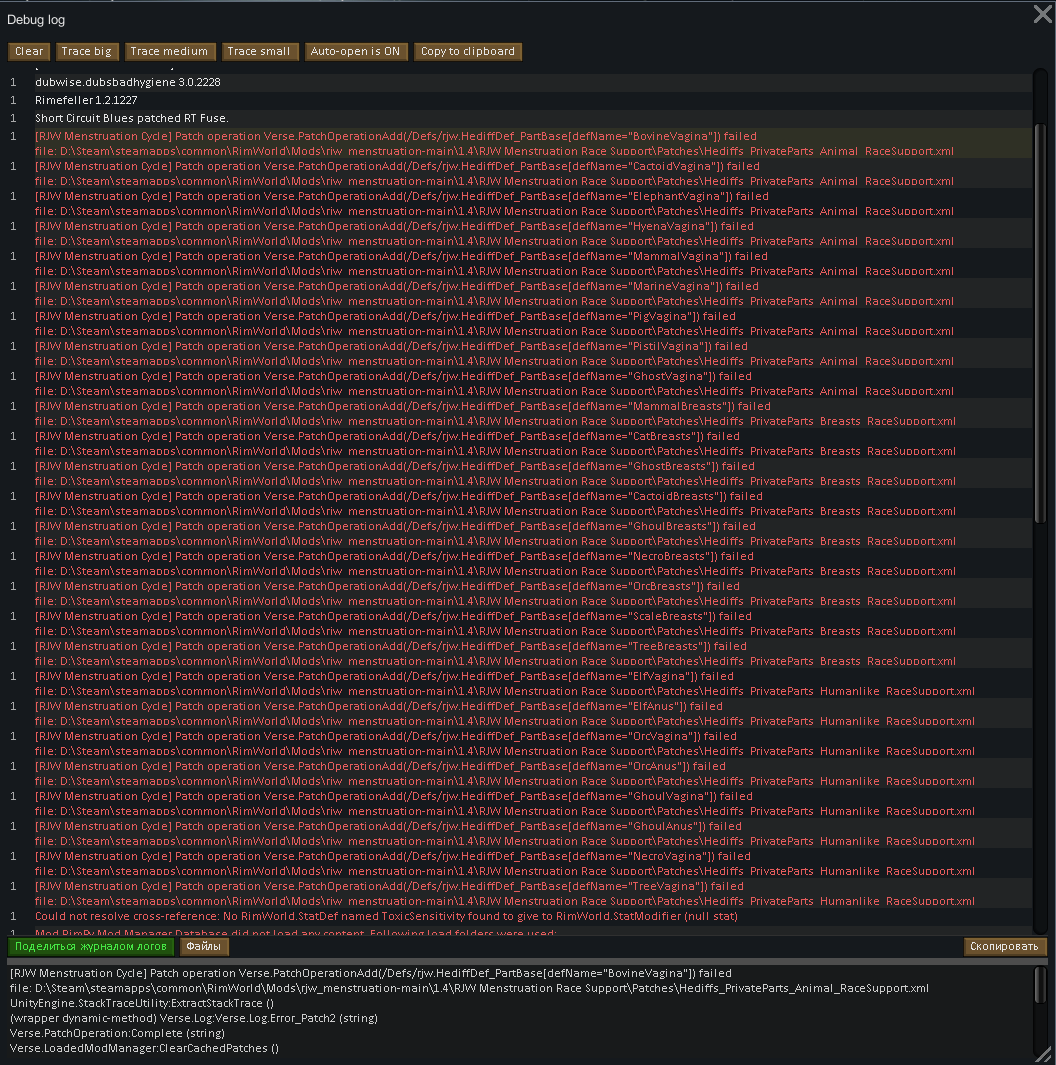Click the Скопировать button
Screen dimensions: 1056x1065
tap(1004, 946)
